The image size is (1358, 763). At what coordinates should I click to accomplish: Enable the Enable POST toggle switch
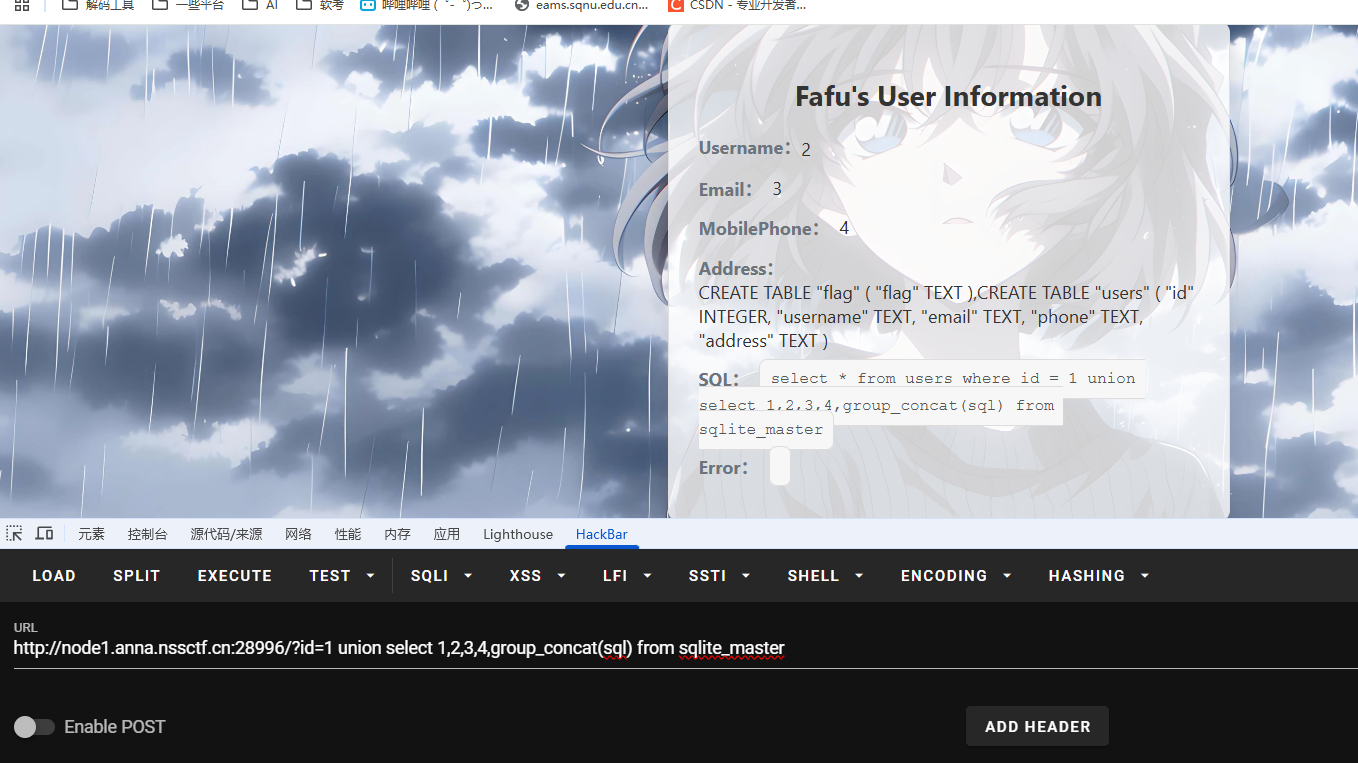click(35, 727)
